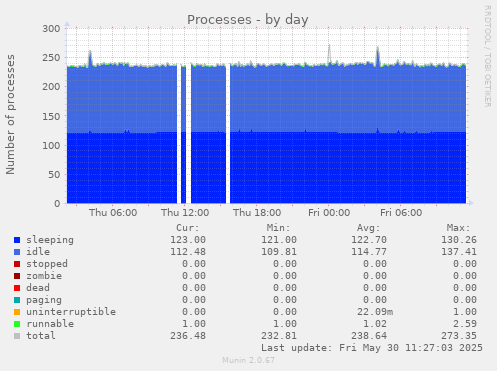Click idle maximum value 137.41
497x371 pixels.
click(x=459, y=252)
